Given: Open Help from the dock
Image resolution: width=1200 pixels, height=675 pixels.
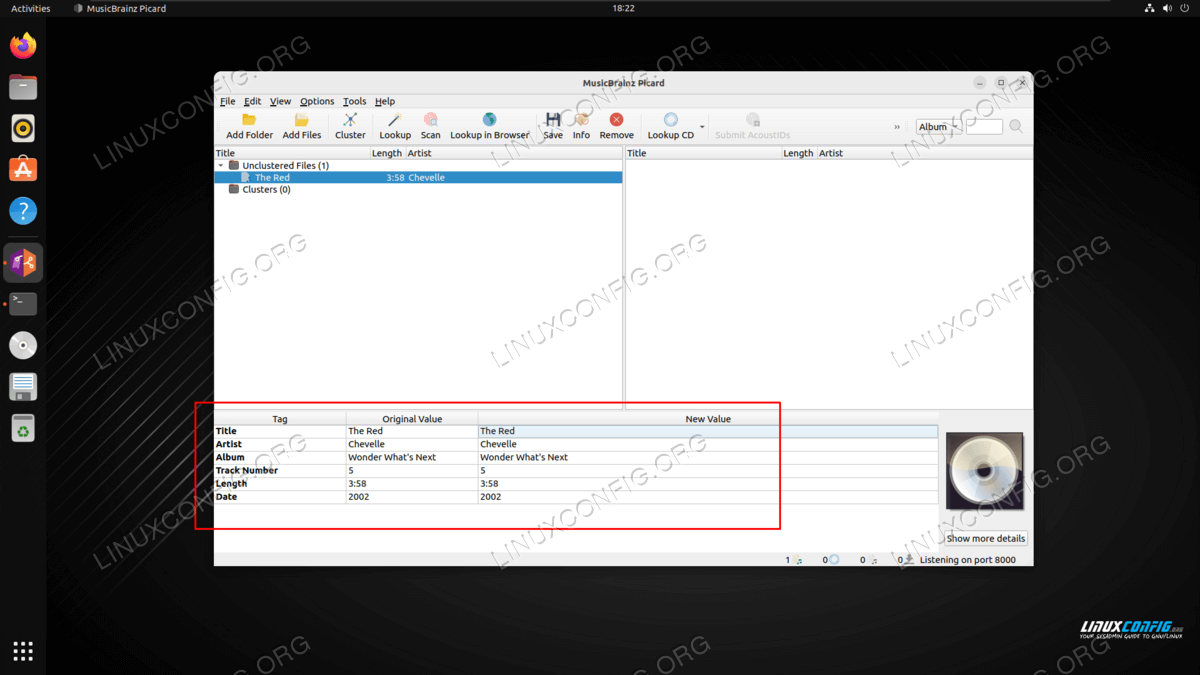Looking at the screenshot, I should tap(23, 210).
